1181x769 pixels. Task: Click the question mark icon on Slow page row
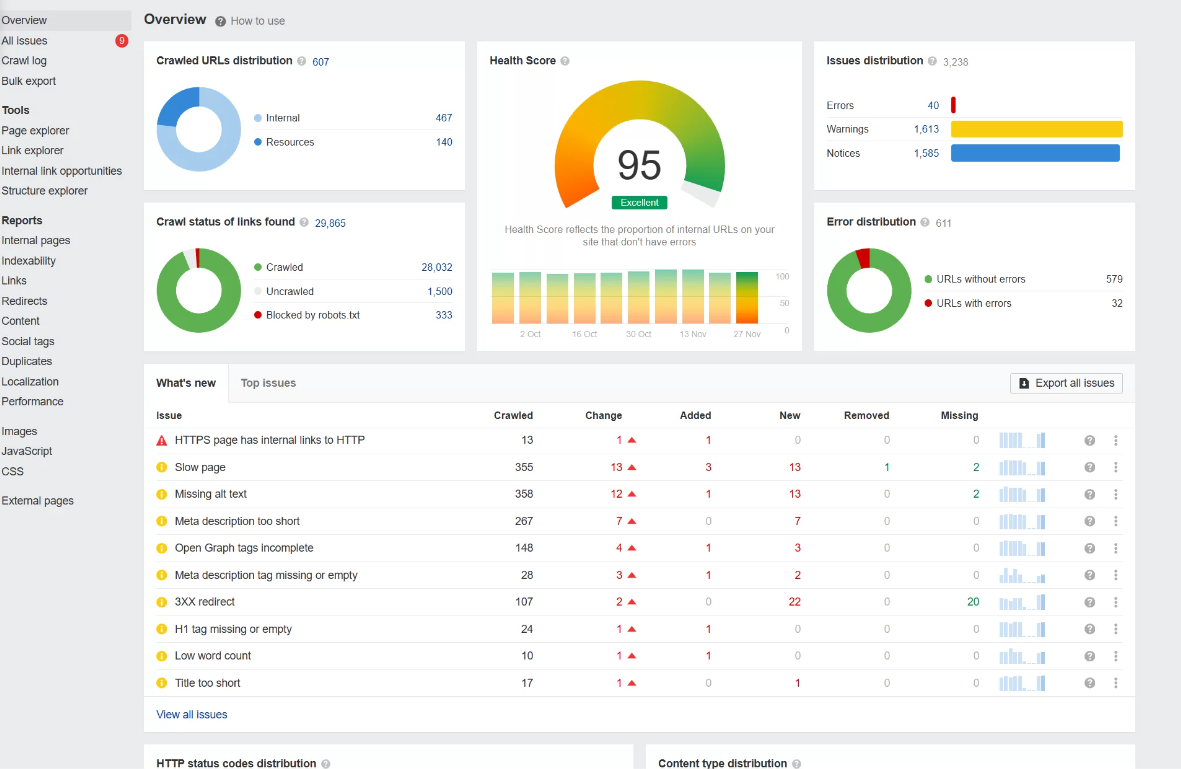coord(1089,466)
